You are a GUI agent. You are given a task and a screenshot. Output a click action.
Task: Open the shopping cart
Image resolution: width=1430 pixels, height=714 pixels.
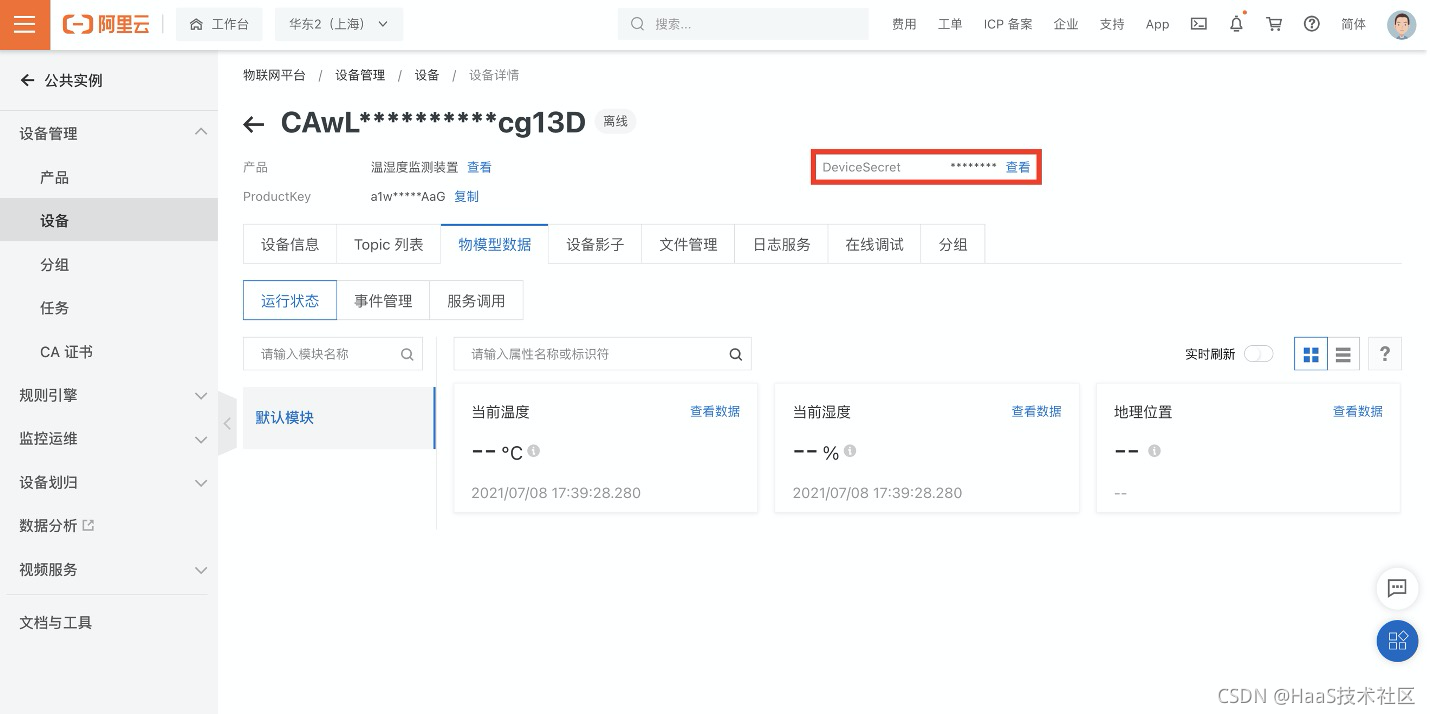click(1274, 24)
